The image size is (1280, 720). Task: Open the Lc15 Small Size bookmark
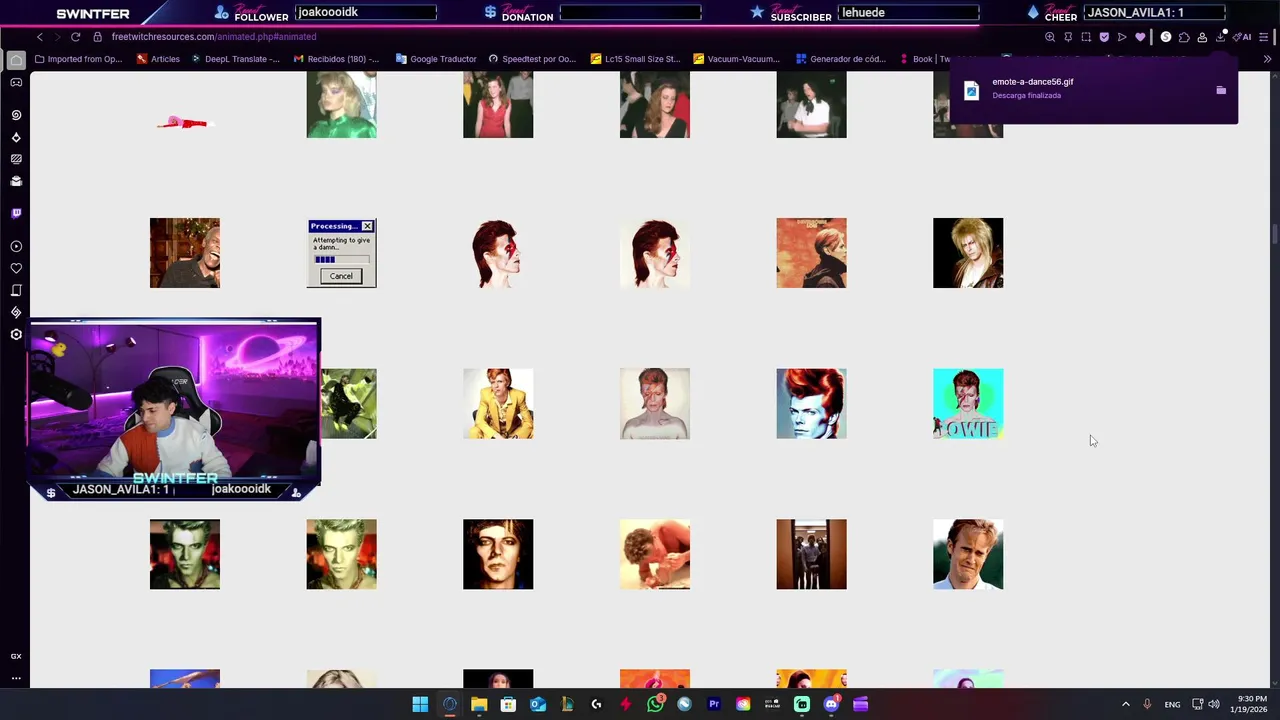[x=635, y=59]
